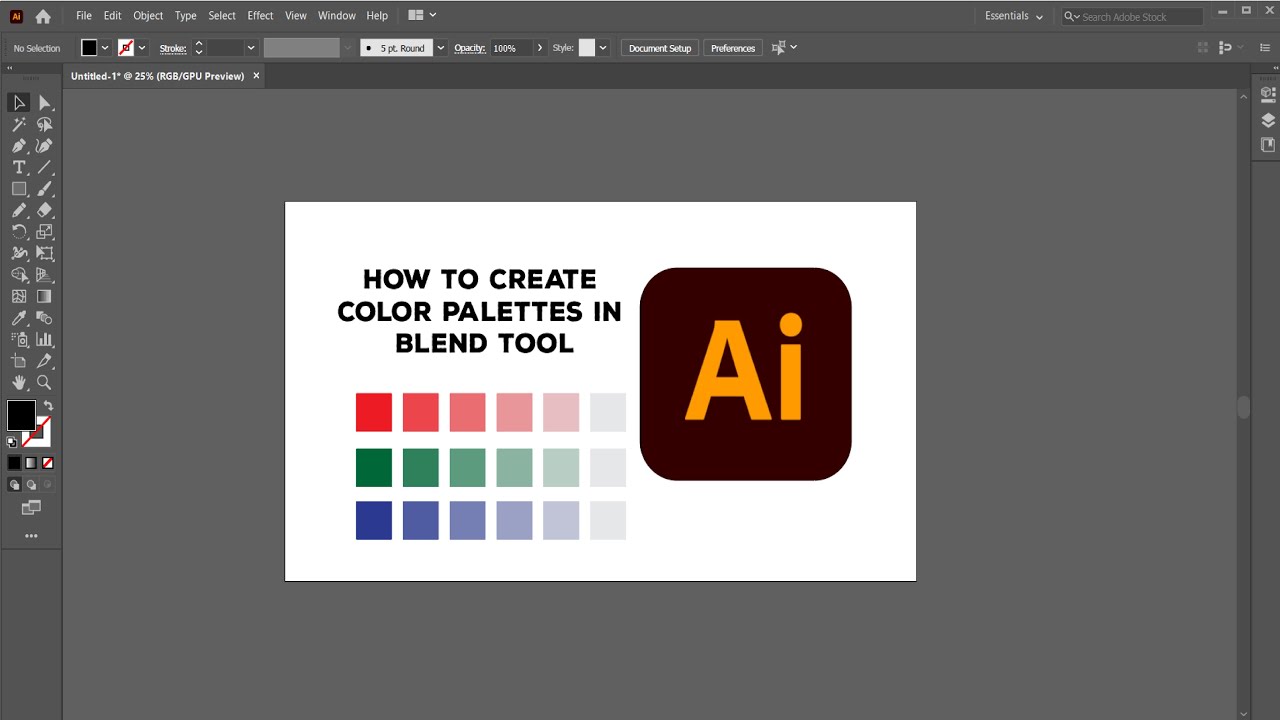Screen dimensions: 1280x720
Task: Click the Preferences button
Action: coord(733,48)
